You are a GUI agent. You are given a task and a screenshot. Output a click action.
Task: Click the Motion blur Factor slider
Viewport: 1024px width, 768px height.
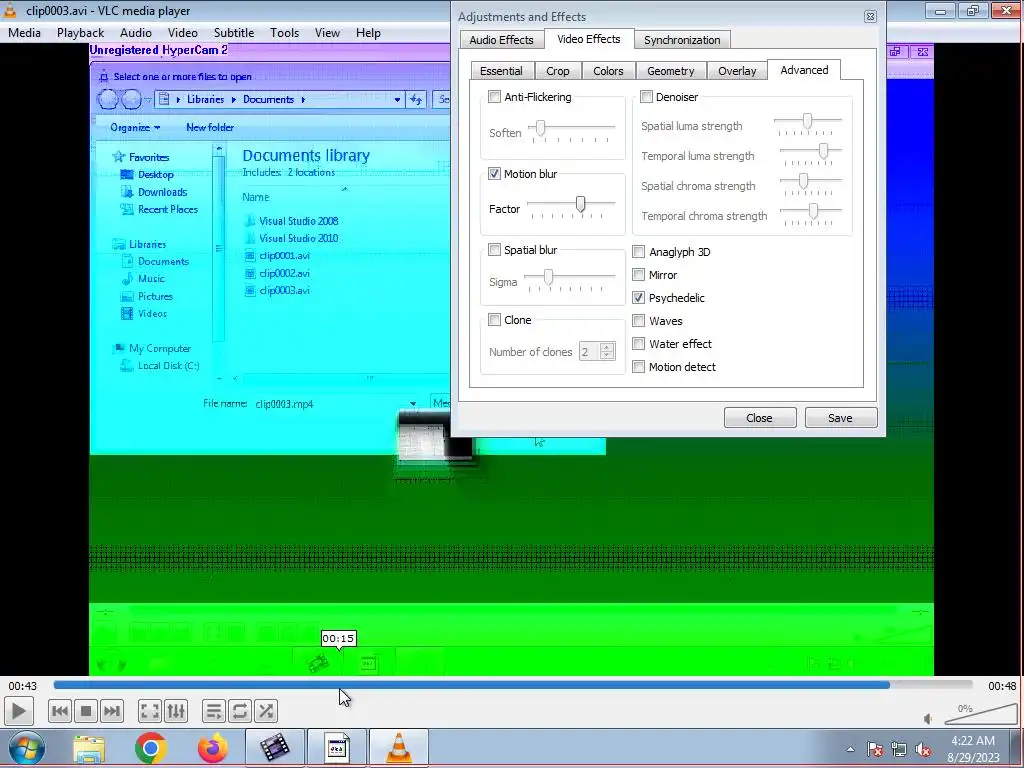[x=571, y=206]
